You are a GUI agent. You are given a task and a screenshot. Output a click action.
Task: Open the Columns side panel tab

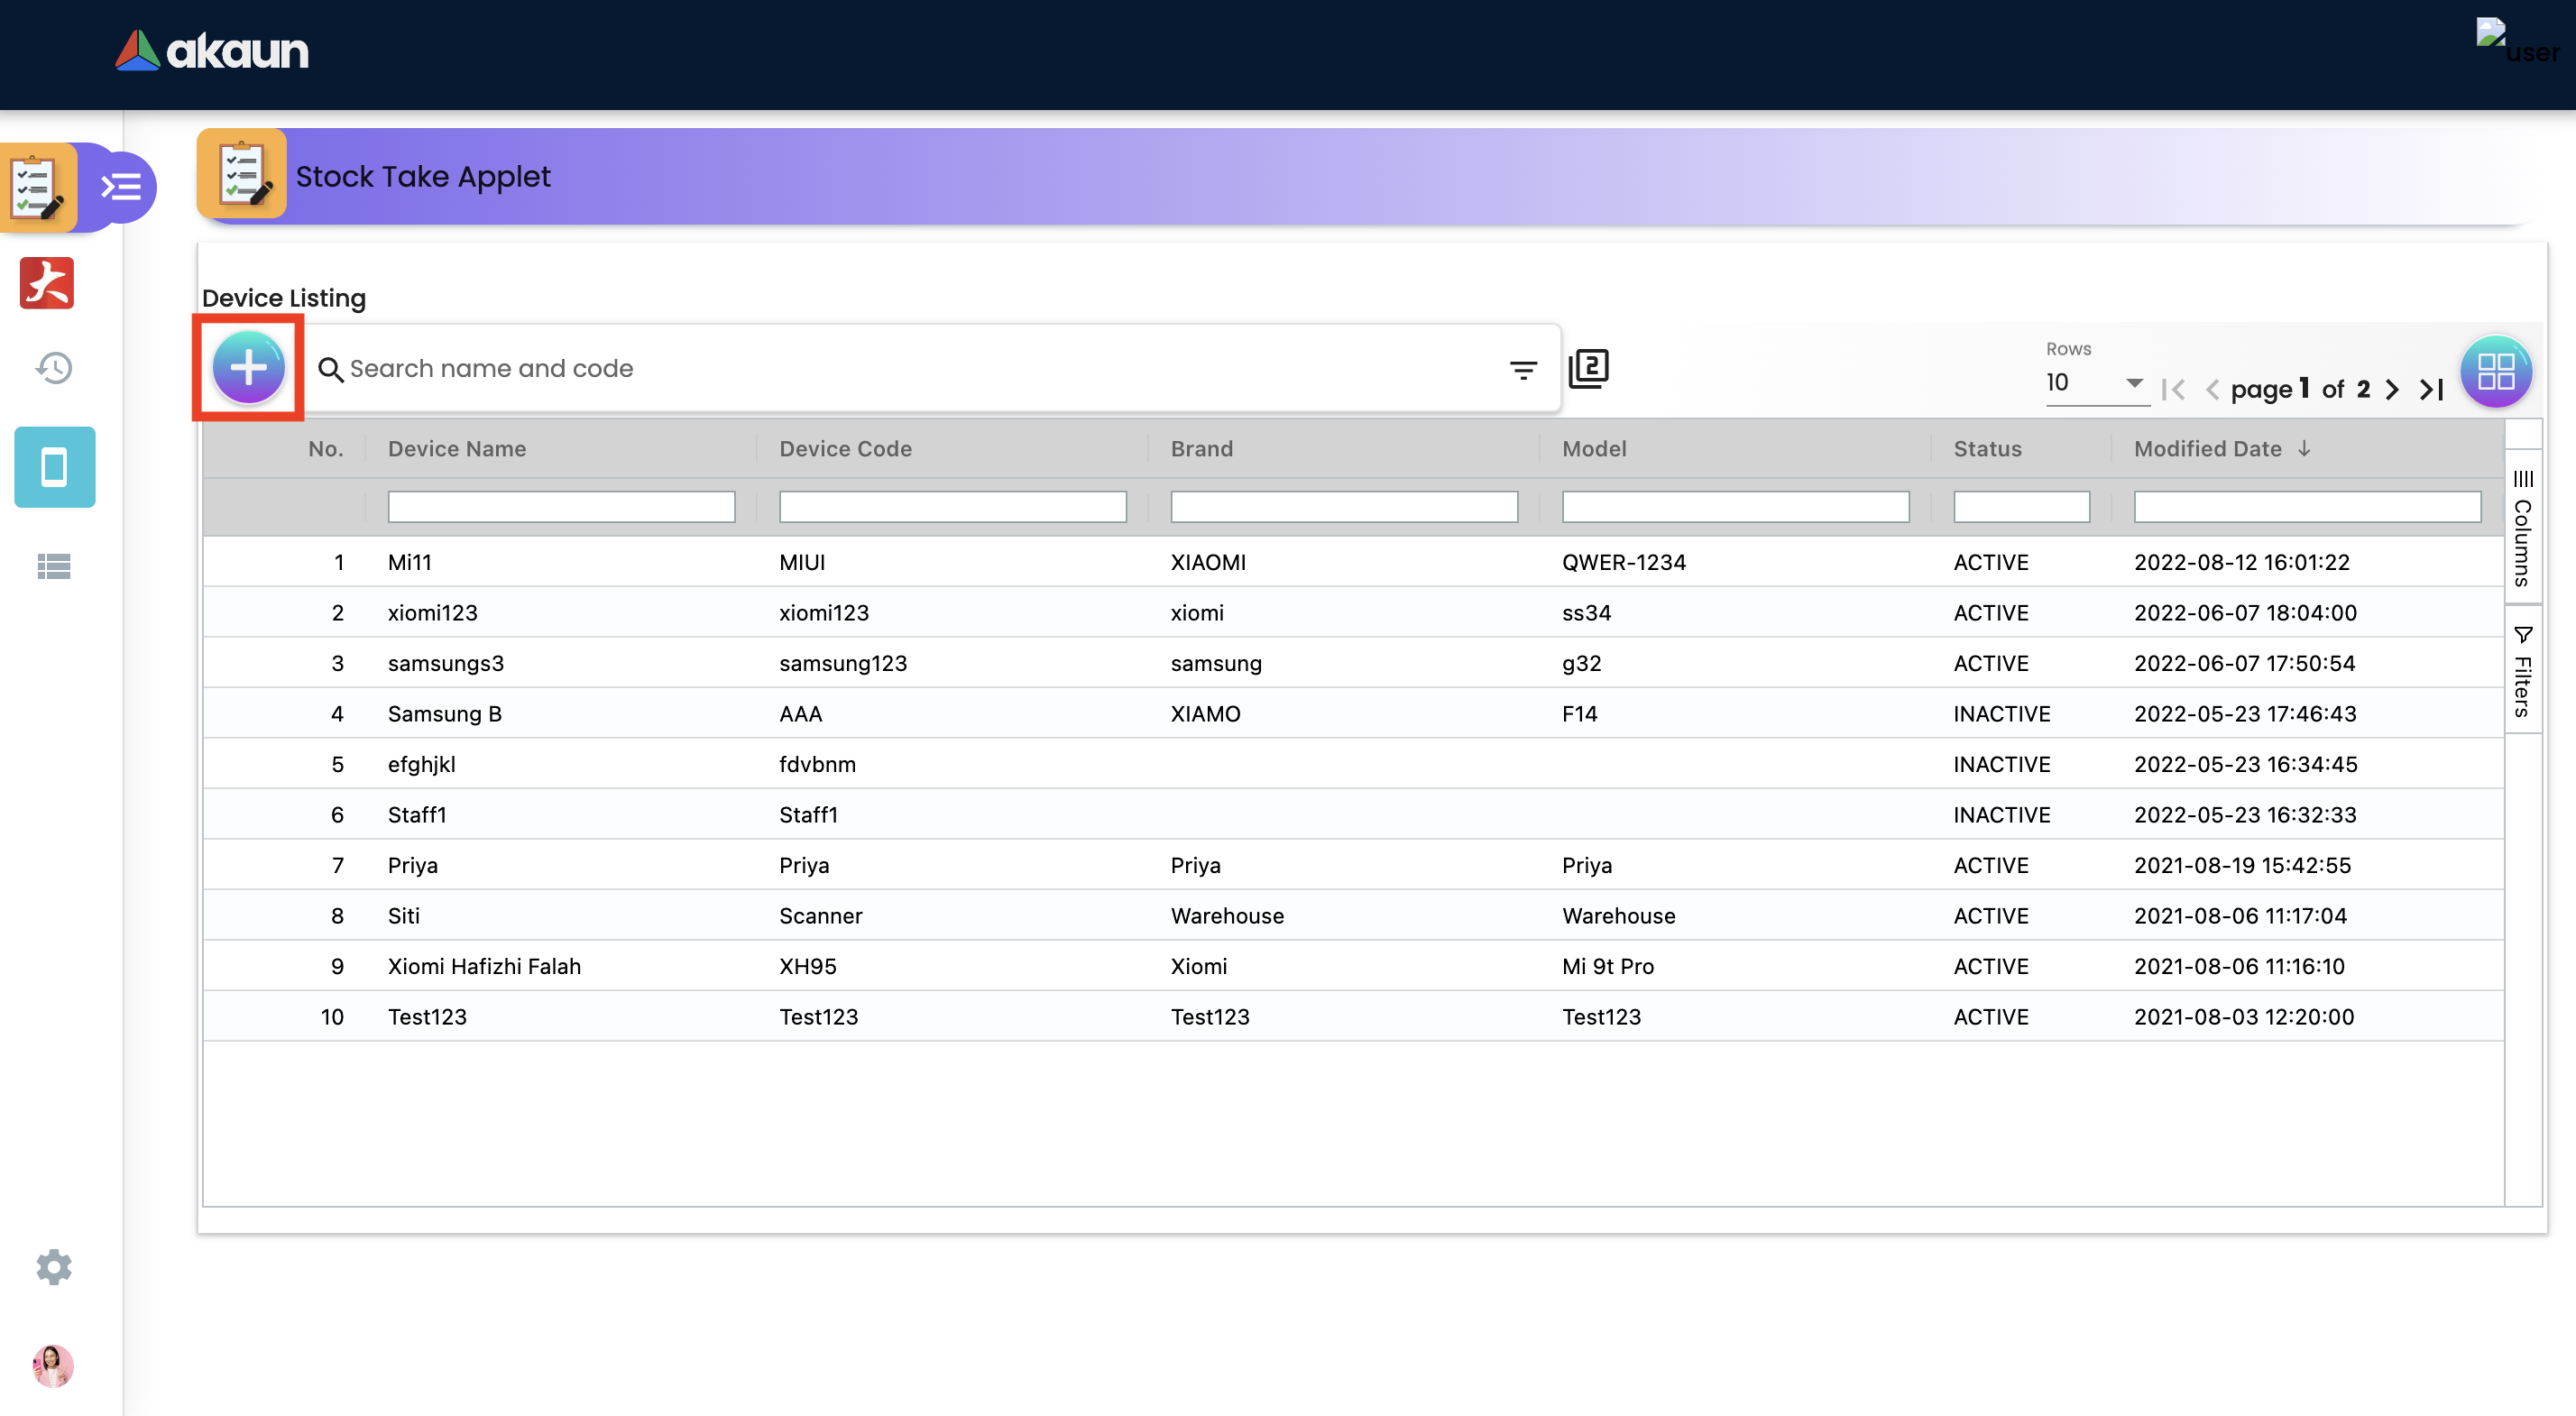coord(2523,528)
